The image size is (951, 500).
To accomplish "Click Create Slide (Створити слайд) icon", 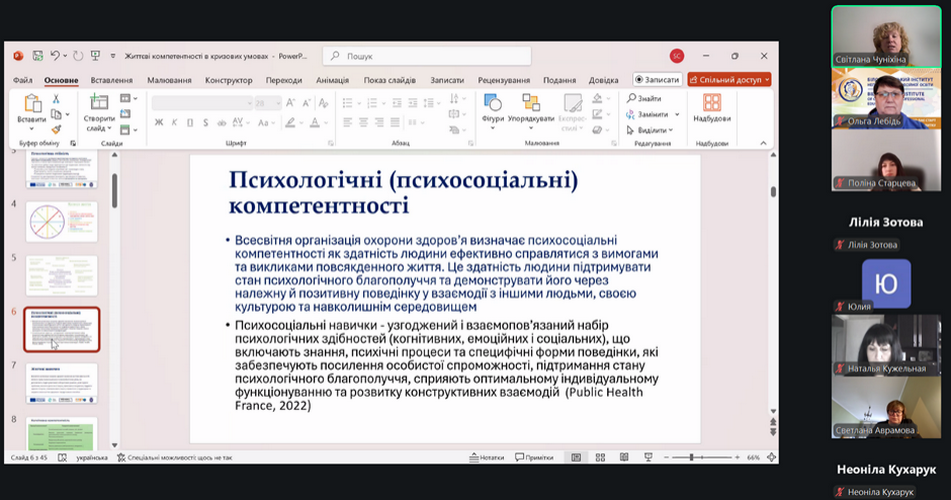I will [x=99, y=104].
